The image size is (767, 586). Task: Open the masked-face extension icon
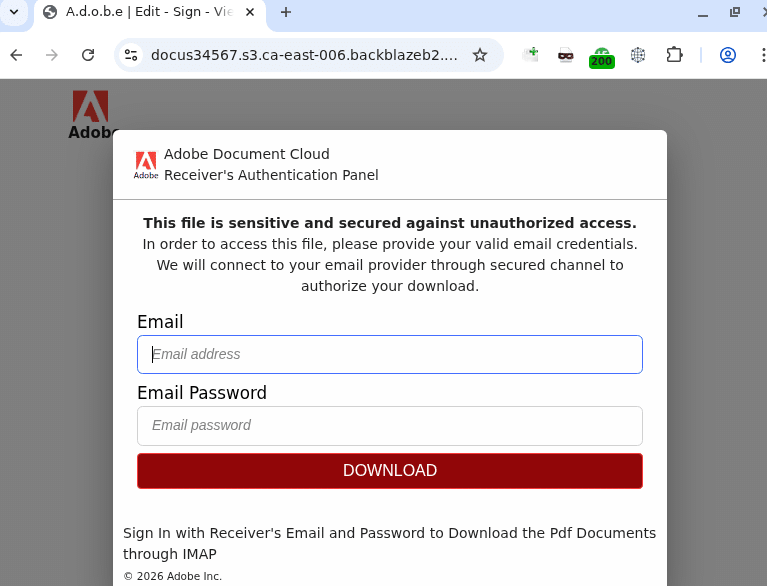pos(566,55)
